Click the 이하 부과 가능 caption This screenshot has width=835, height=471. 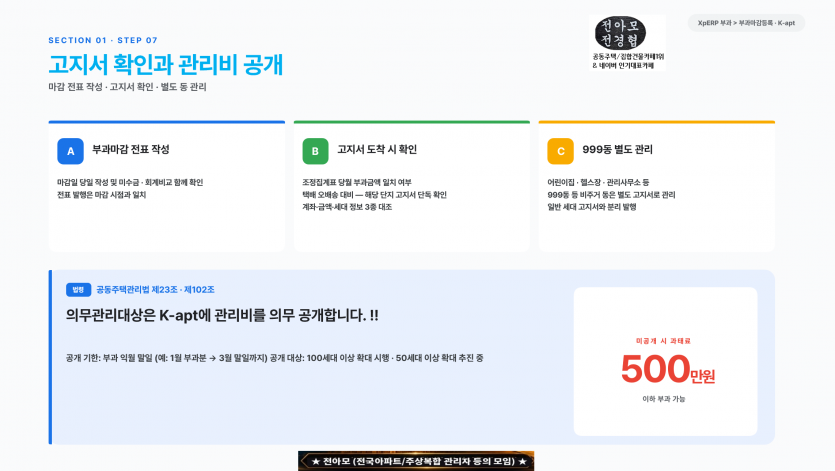tap(664, 399)
